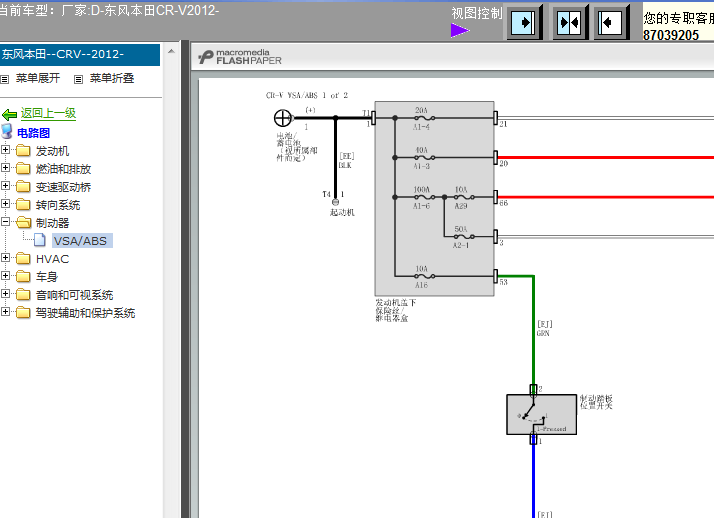
Task: Expand the 发动机 tree node
Action: (x=5, y=149)
